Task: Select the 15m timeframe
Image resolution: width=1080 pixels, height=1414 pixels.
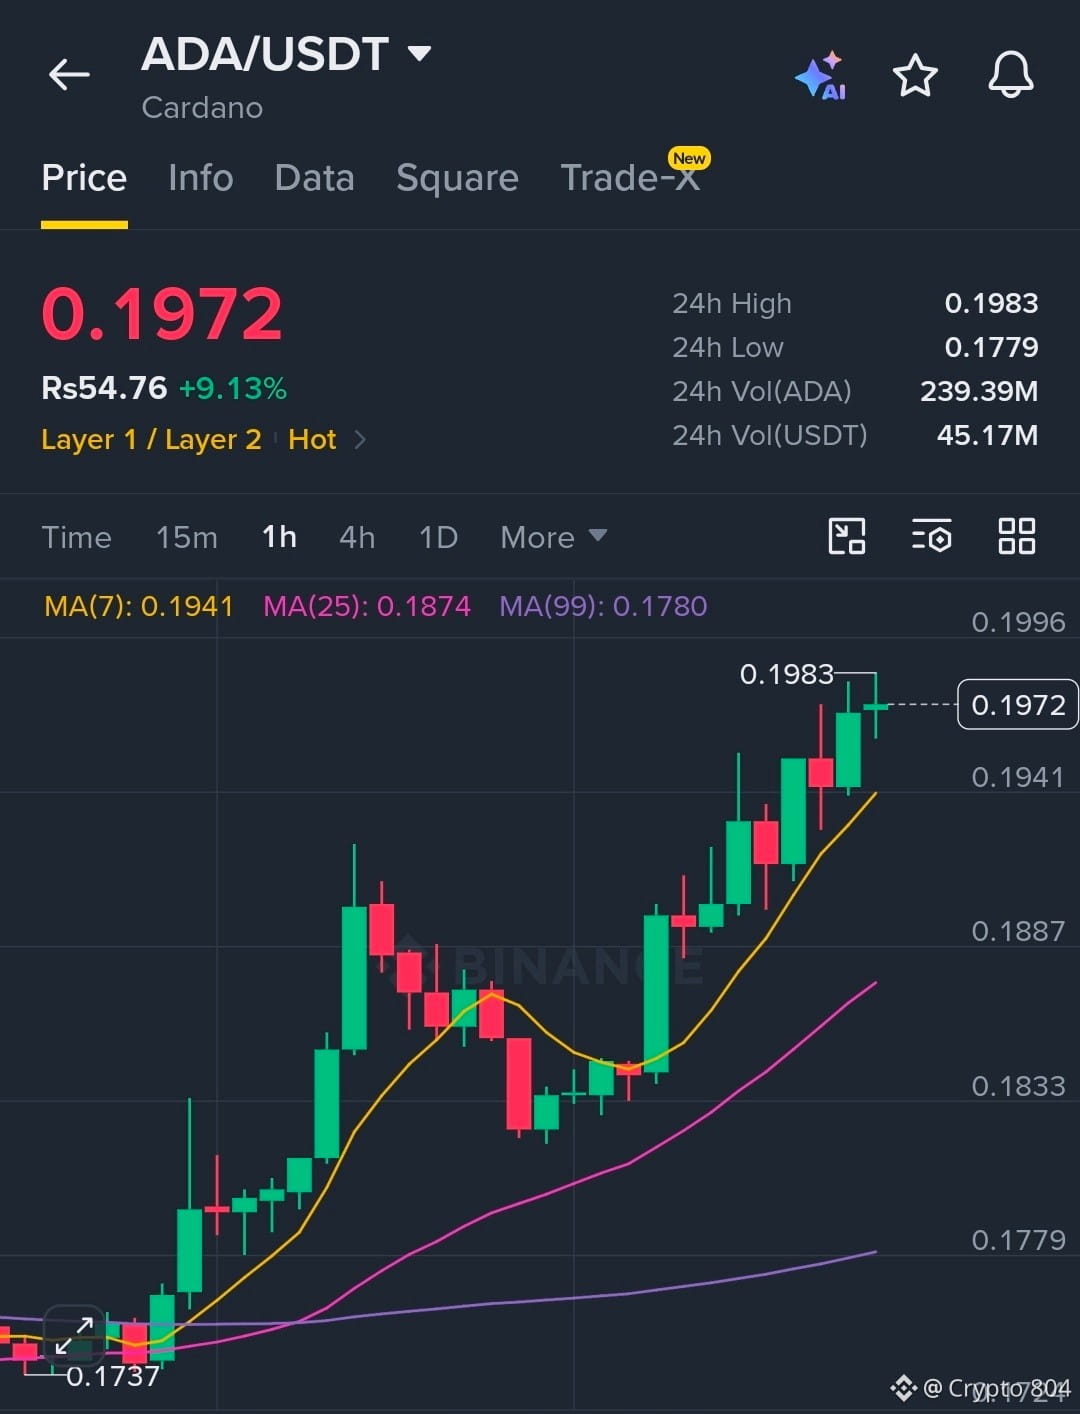Action: (187, 537)
